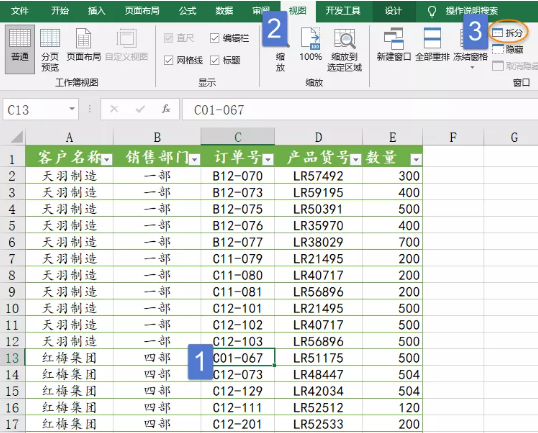Viewport: 538px width, 433px height.
Task: Expand the 订单号 filter dropdown arrow
Action: 268,159
